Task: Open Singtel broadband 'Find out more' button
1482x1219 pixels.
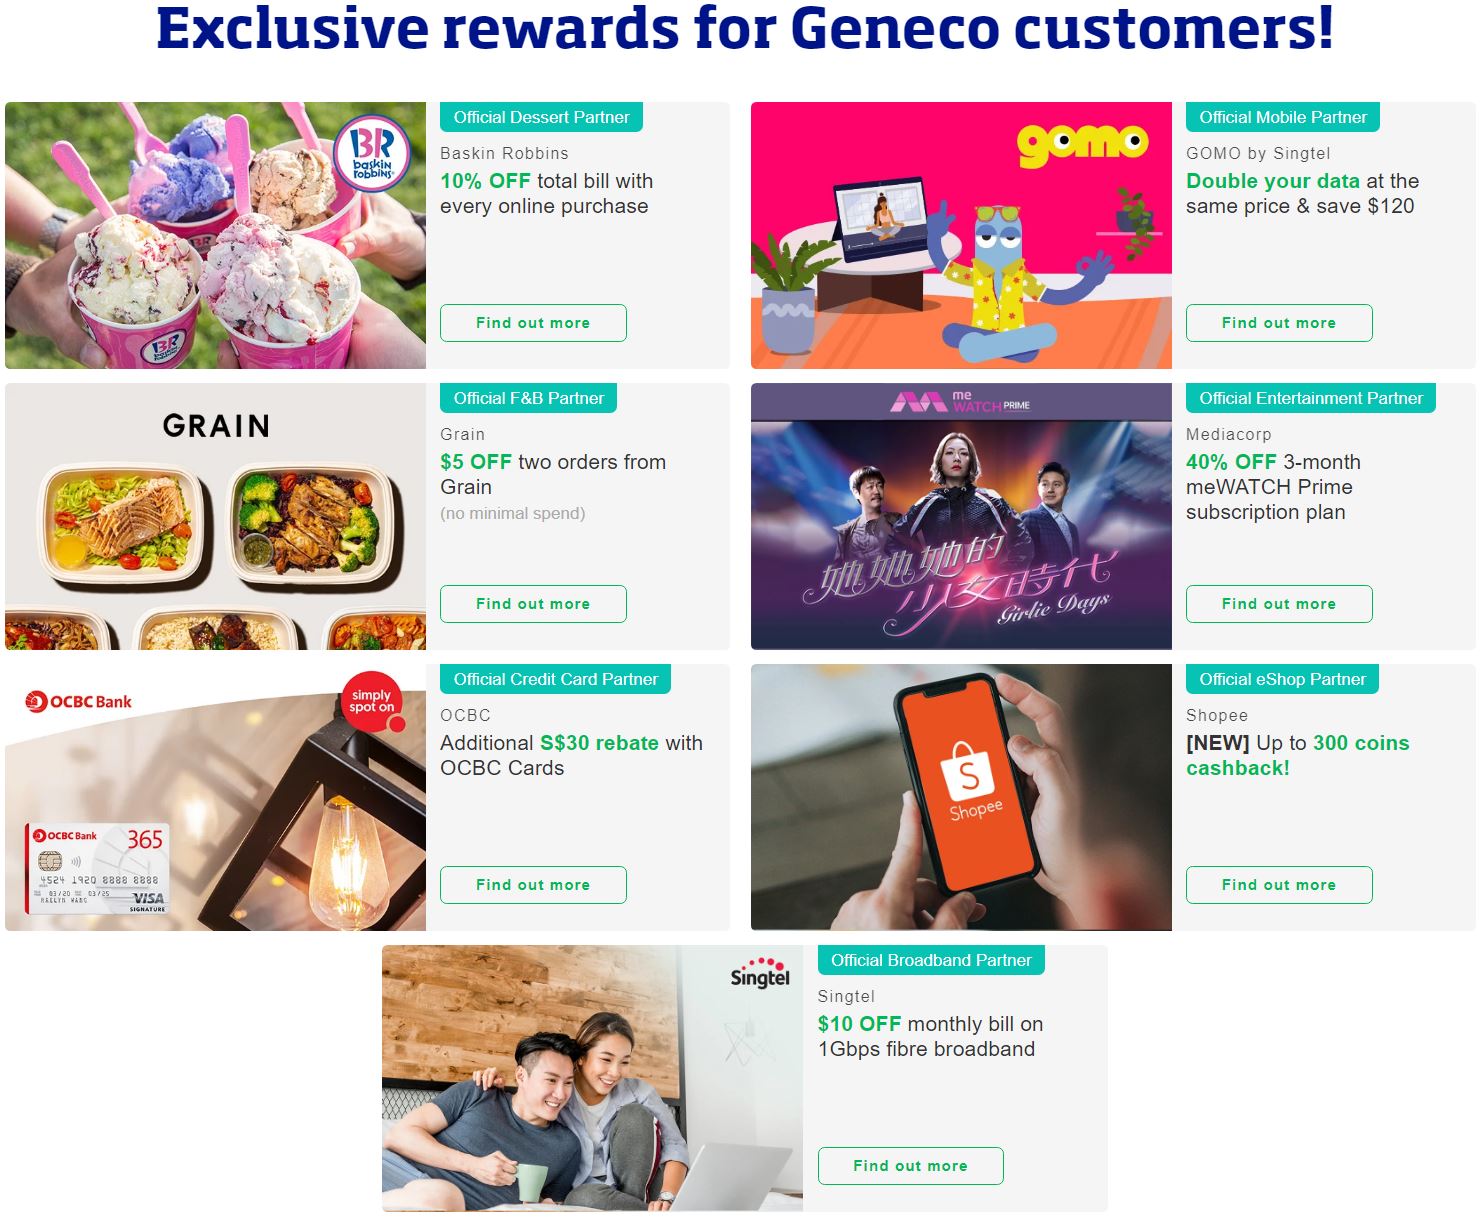Action: pos(910,1166)
